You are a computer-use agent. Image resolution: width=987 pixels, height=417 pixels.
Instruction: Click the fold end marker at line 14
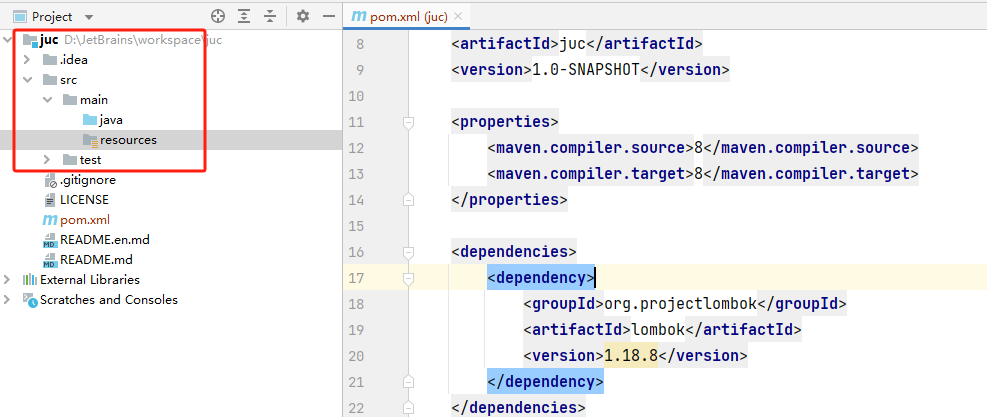(x=409, y=200)
